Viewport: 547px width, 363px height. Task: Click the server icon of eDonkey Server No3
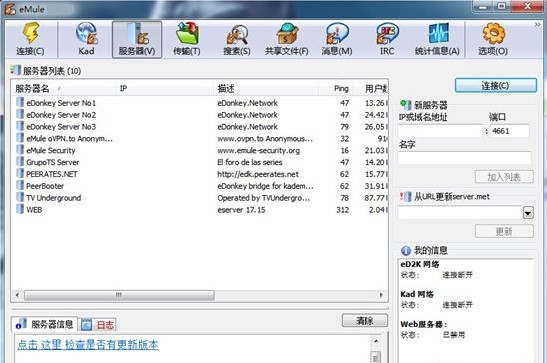point(20,126)
